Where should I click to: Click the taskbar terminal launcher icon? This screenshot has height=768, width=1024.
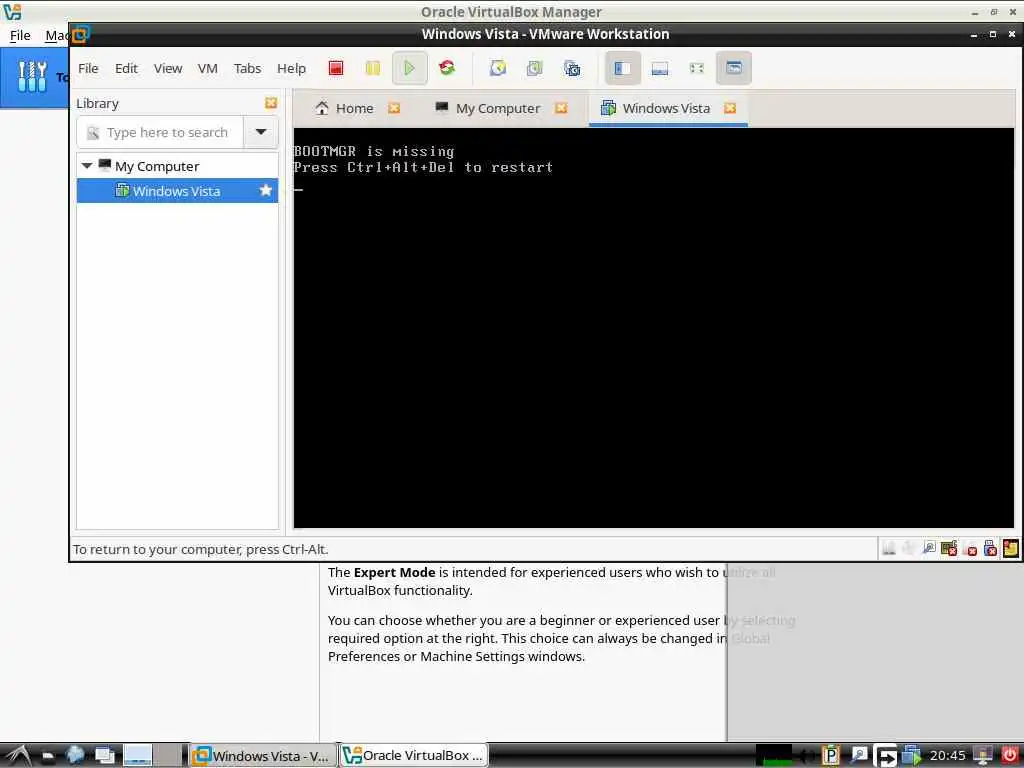click(48, 756)
